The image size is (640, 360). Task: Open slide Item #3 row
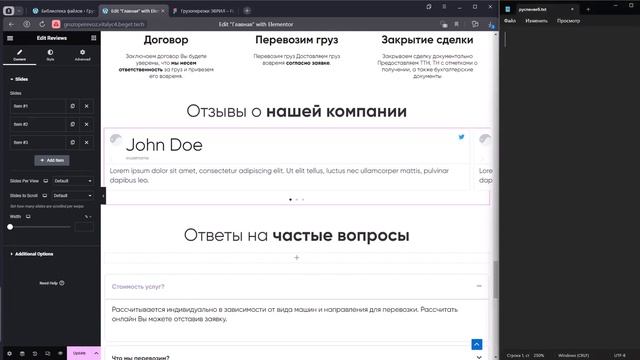(38, 142)
